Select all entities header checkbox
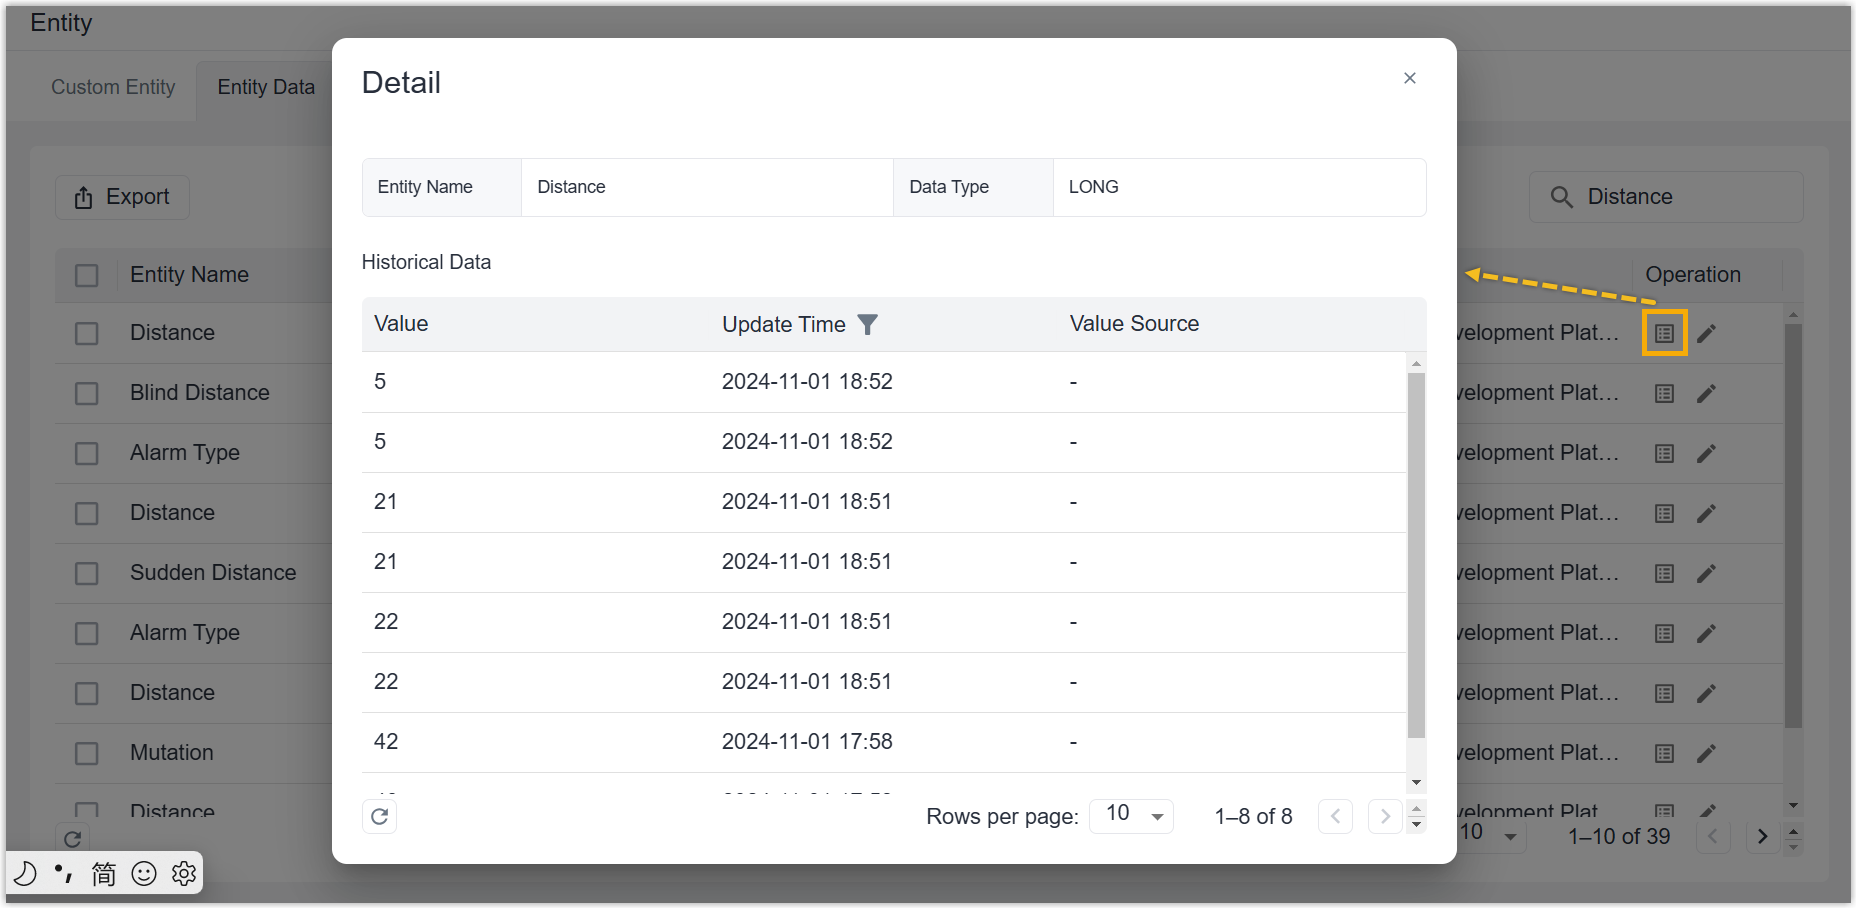This screenshot has height=909, width=1857. tap(87, 275)
